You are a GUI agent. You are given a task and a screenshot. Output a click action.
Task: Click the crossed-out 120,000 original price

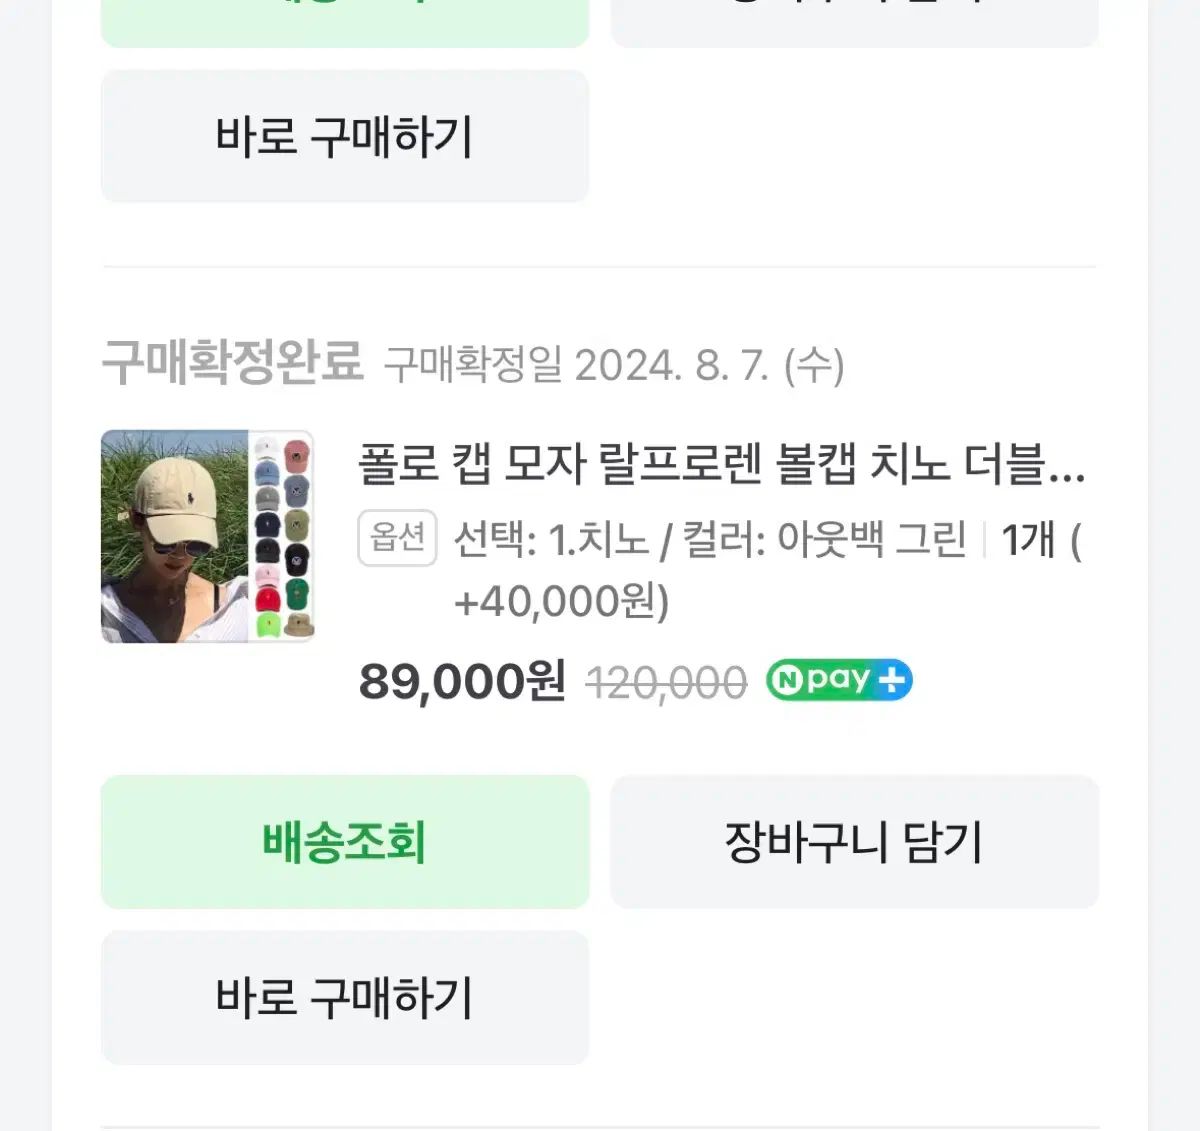click(666, 683)
